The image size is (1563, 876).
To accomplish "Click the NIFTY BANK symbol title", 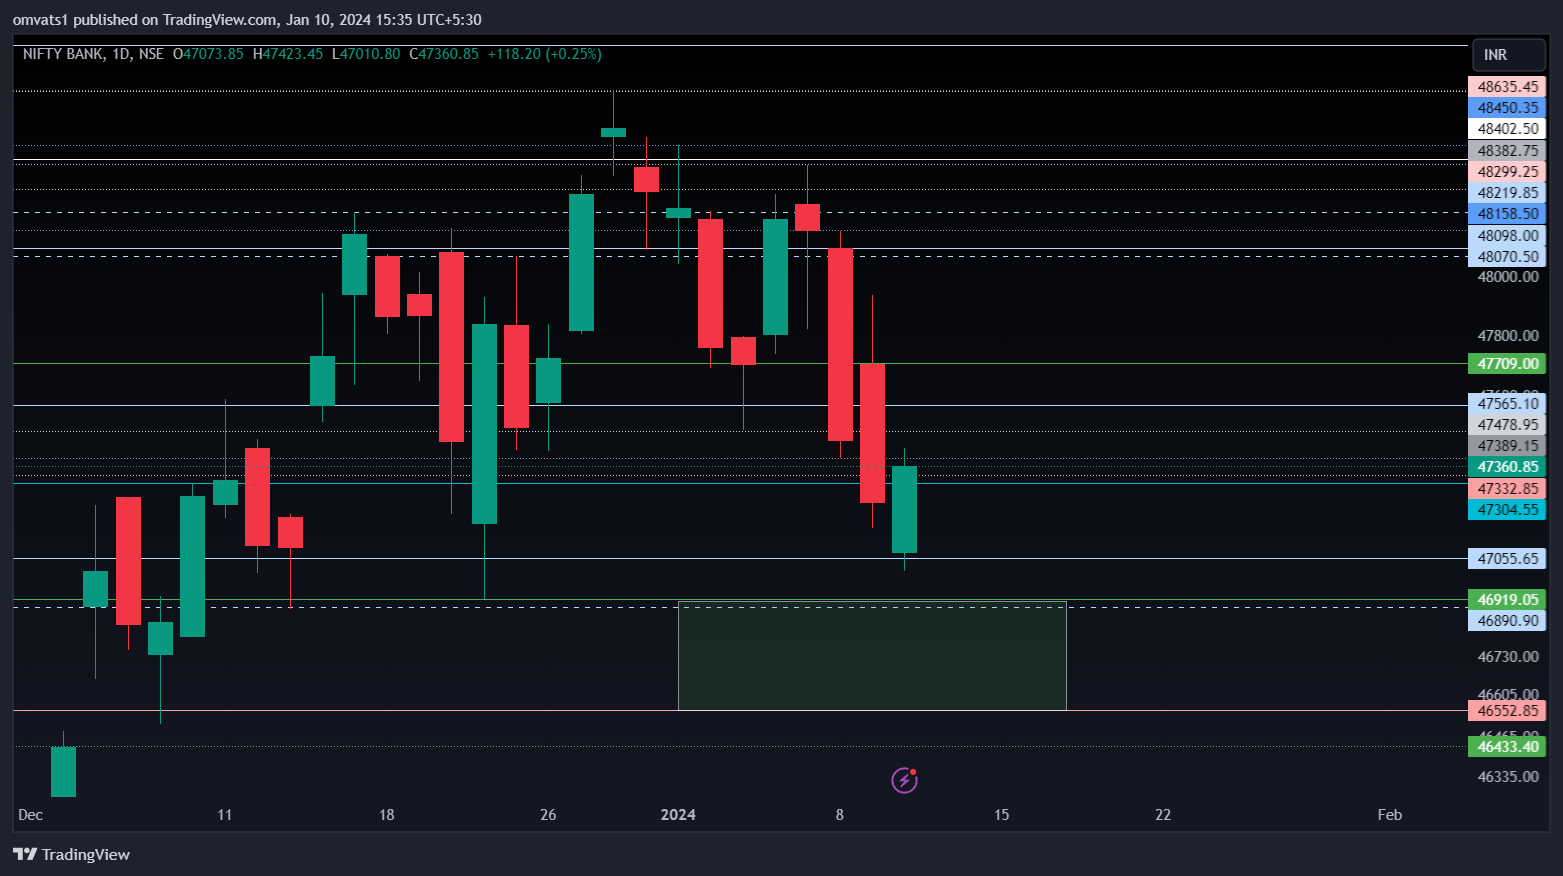I will click(63, 54).
